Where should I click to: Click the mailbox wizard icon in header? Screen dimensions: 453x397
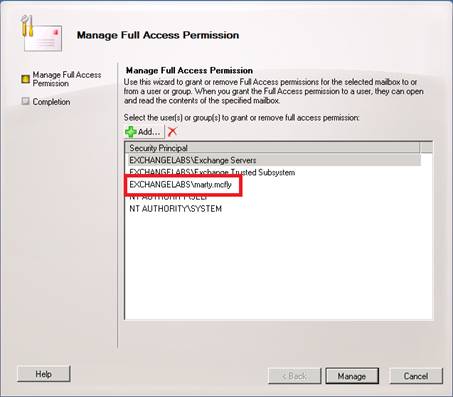[41, 34]
